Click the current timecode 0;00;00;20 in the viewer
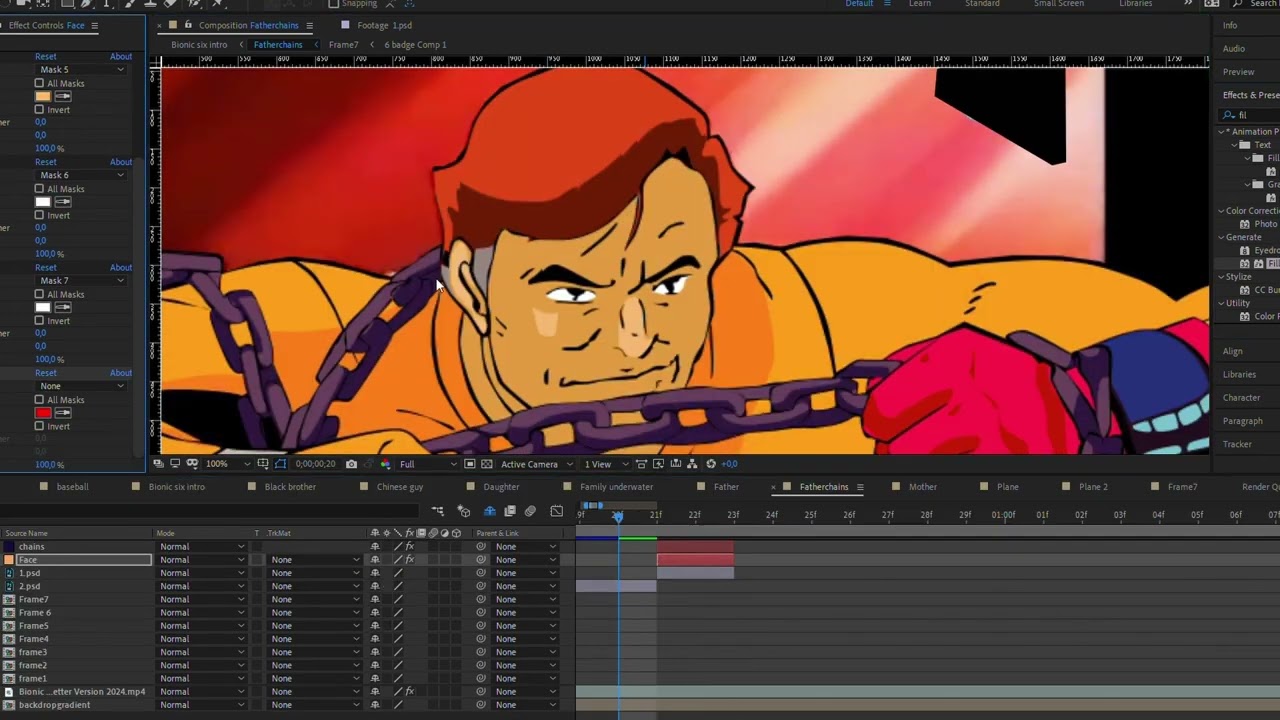The height and width of the screenshot is (720, 1280). [x=315, y=464]
